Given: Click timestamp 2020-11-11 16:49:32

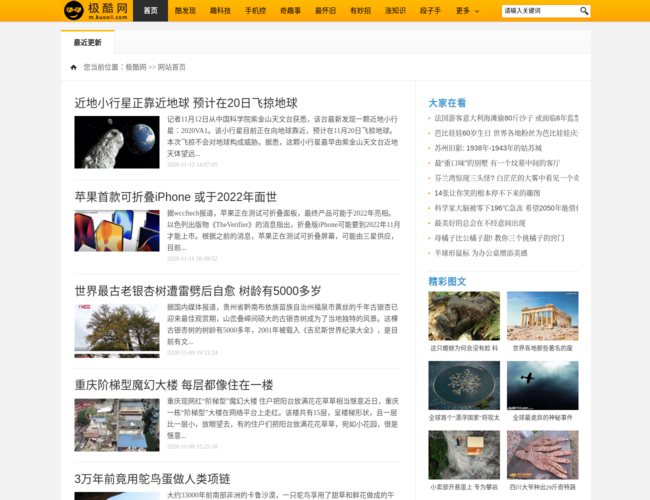Looking at the screenshot, I should pyautogui.click(x=192, y=259).
